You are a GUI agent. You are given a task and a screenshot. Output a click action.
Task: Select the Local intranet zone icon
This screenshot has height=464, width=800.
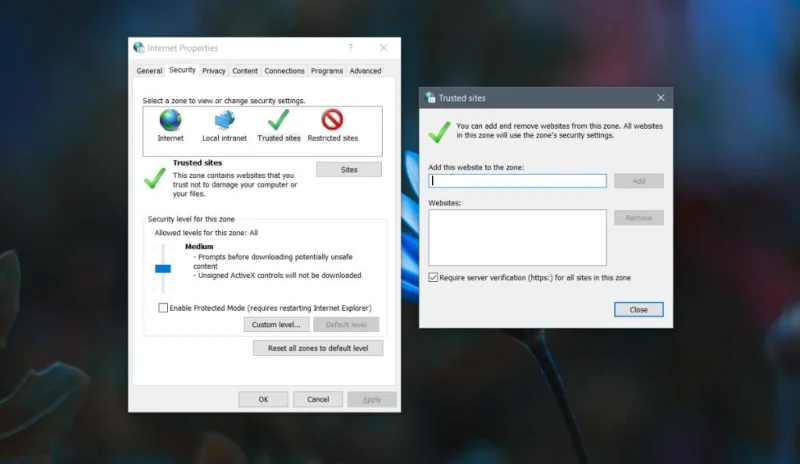tap(224, 120)
